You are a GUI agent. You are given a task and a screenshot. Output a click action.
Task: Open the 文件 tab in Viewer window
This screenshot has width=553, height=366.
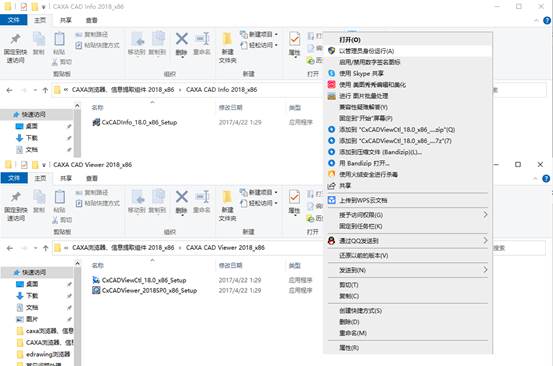click(14, 178)
